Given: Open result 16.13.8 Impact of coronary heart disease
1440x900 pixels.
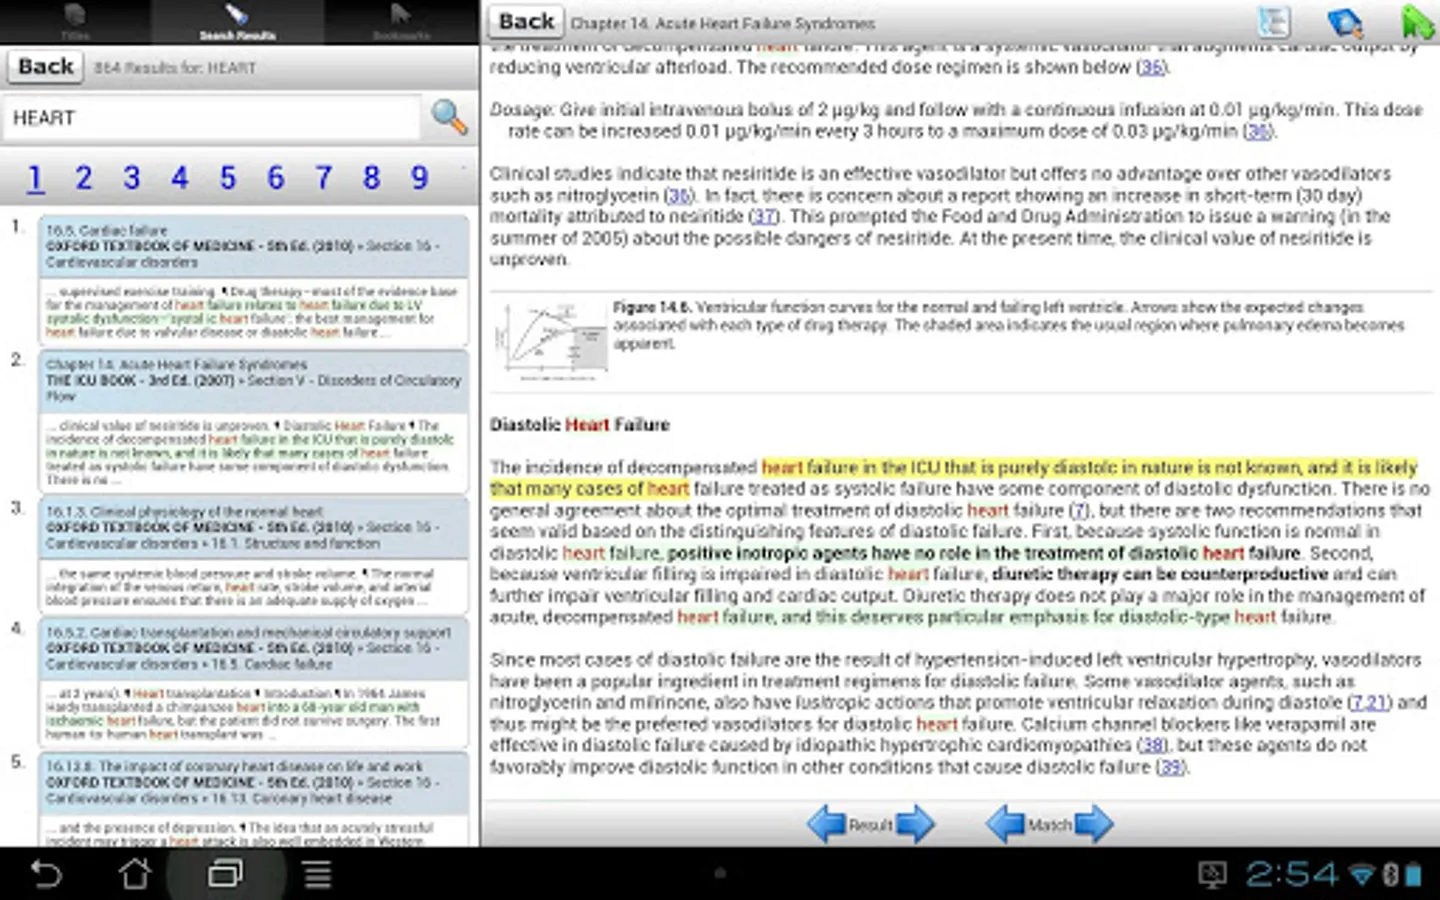Looking at the screenshot, I should click(254, 799).
